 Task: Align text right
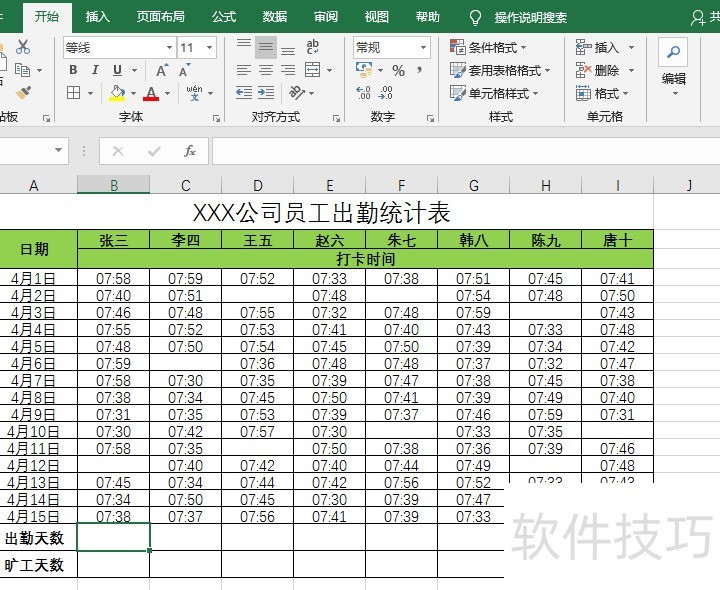pyautogui.click(x=288, y=70)
